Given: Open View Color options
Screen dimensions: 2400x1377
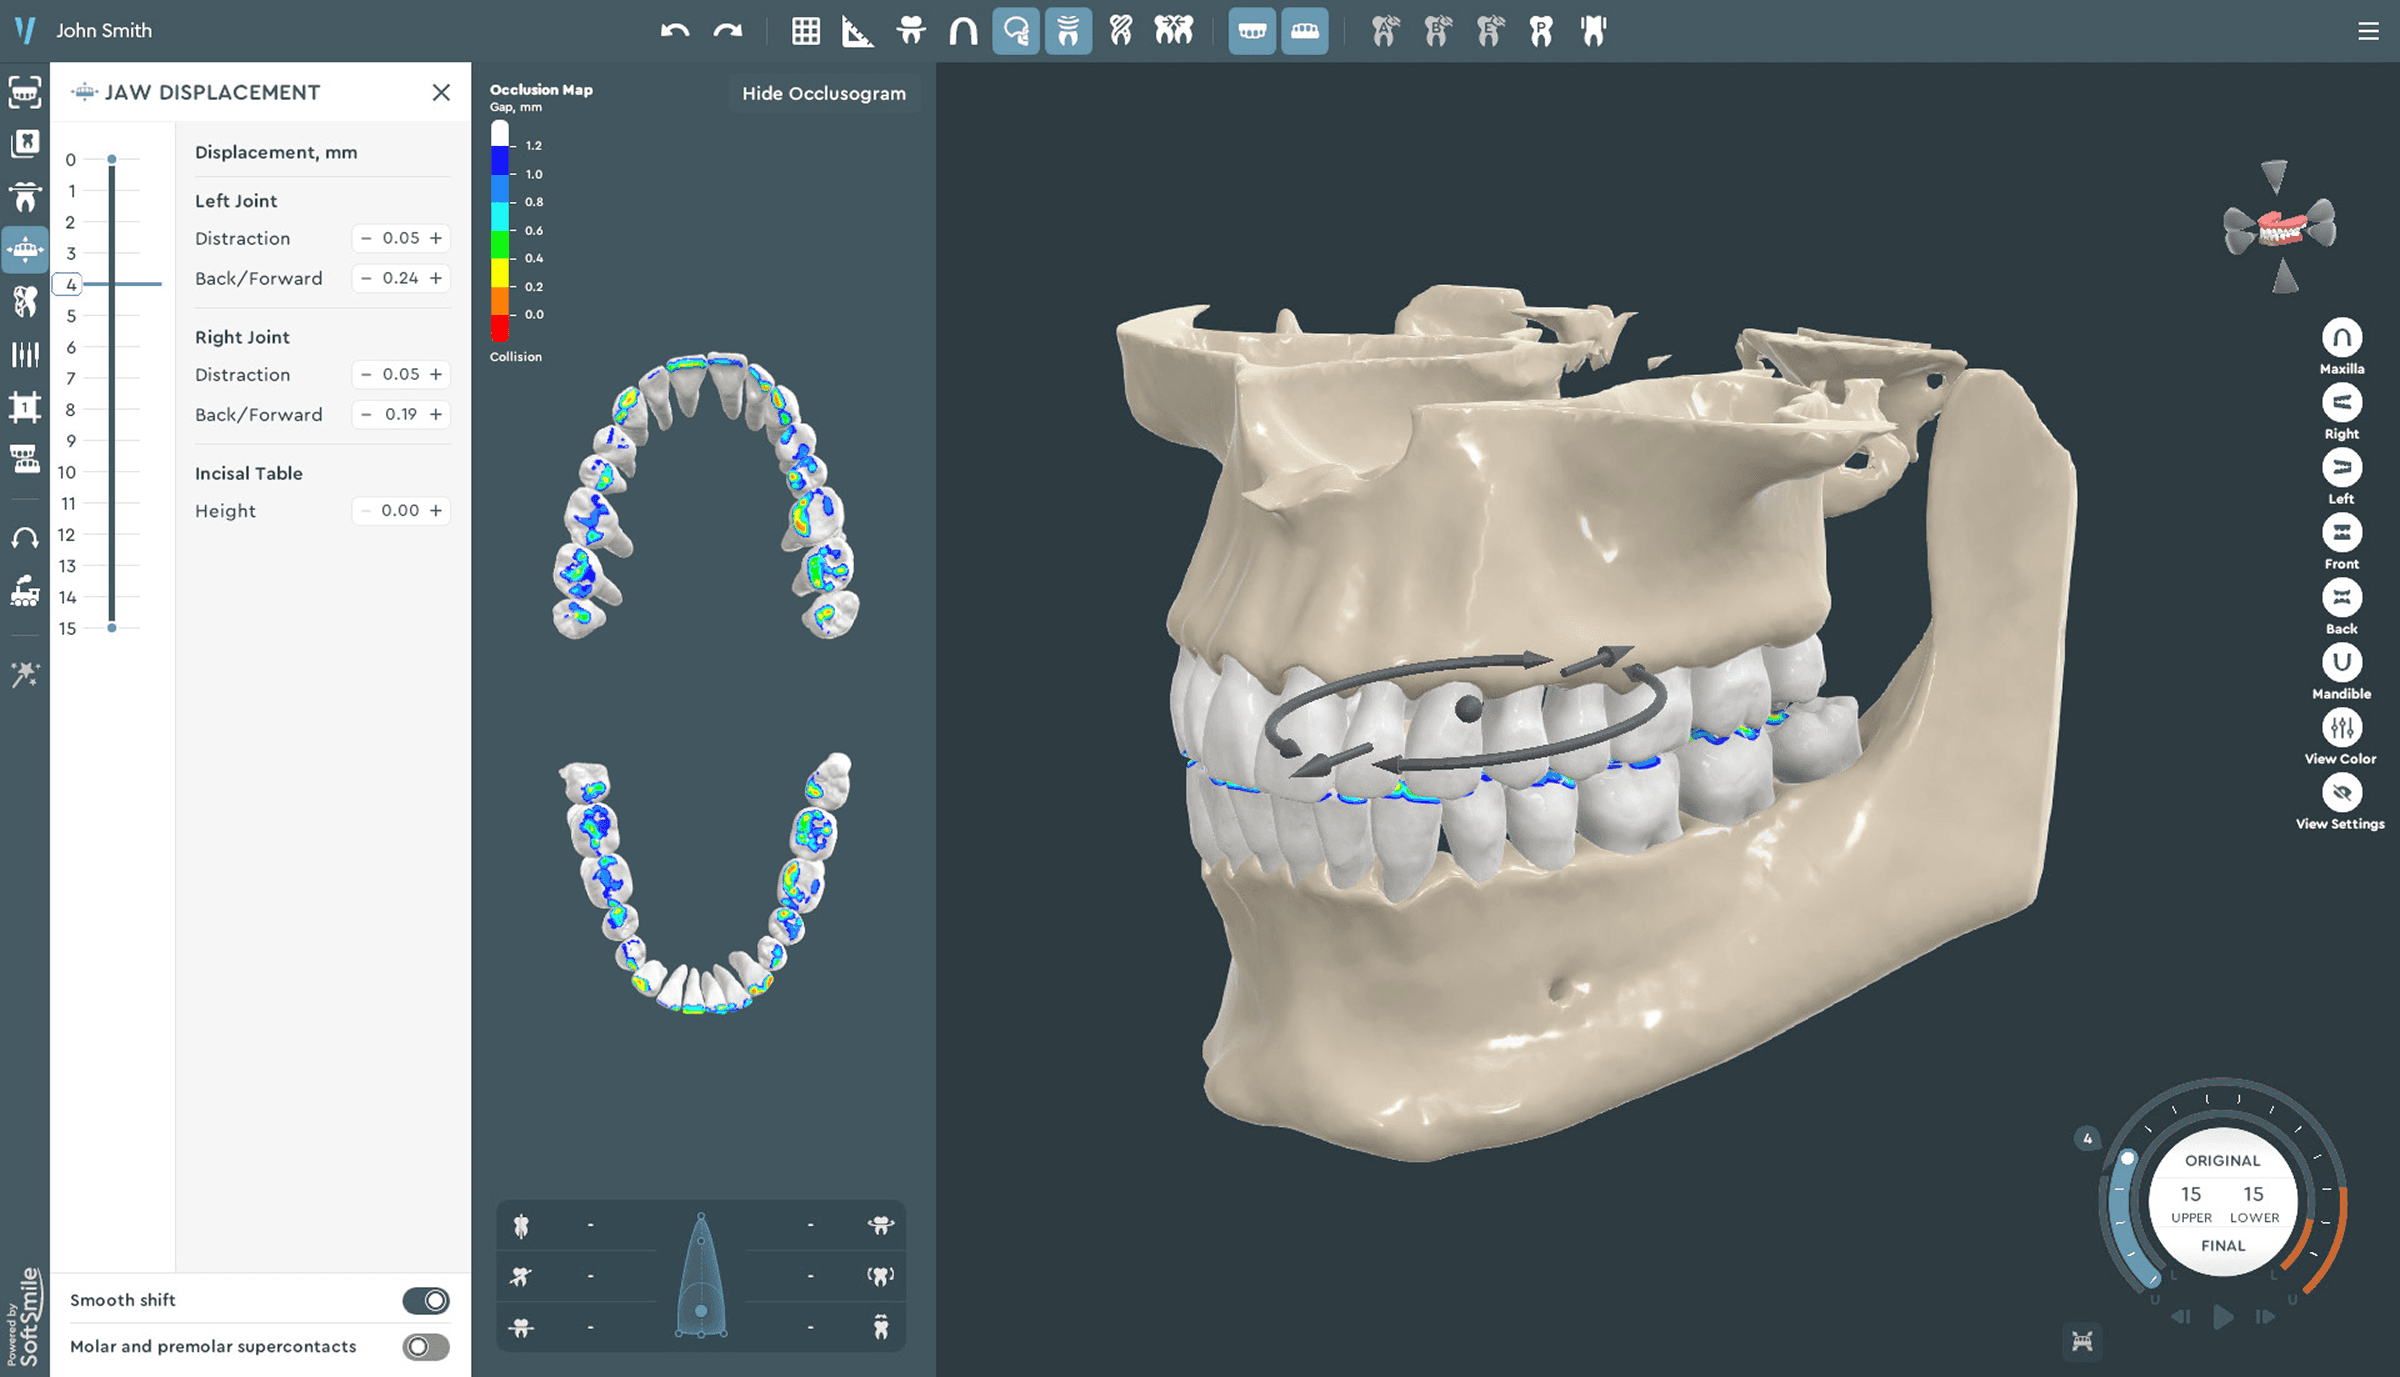Looking at the screenshot, I should (x=2341, y=729).
